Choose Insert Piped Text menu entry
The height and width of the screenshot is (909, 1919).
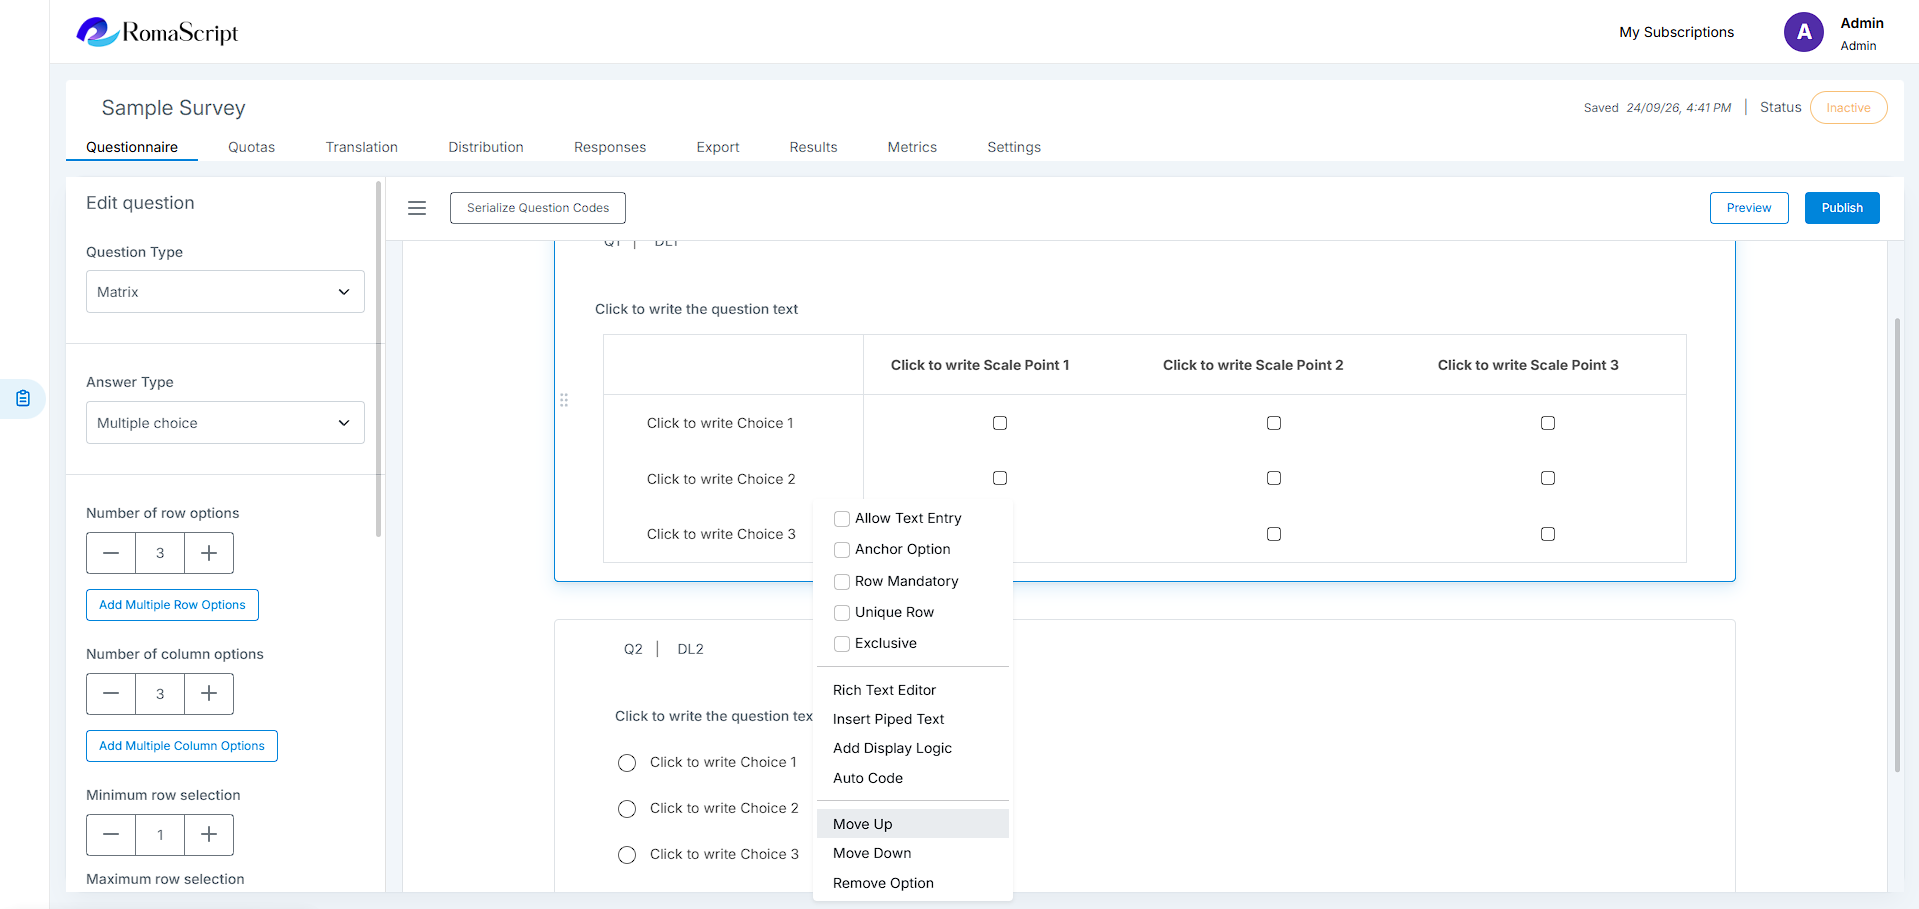[912, 719]
